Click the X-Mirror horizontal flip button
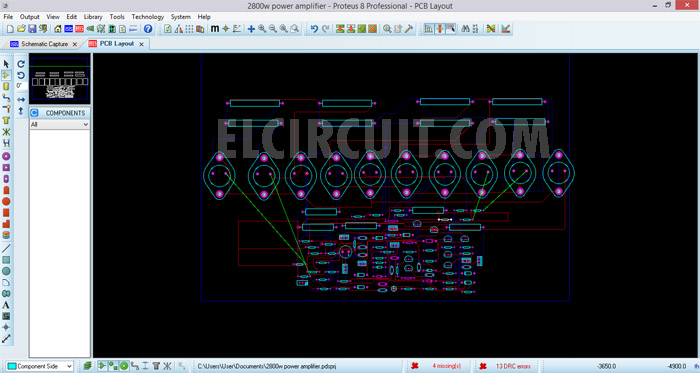 pos(21,99)
